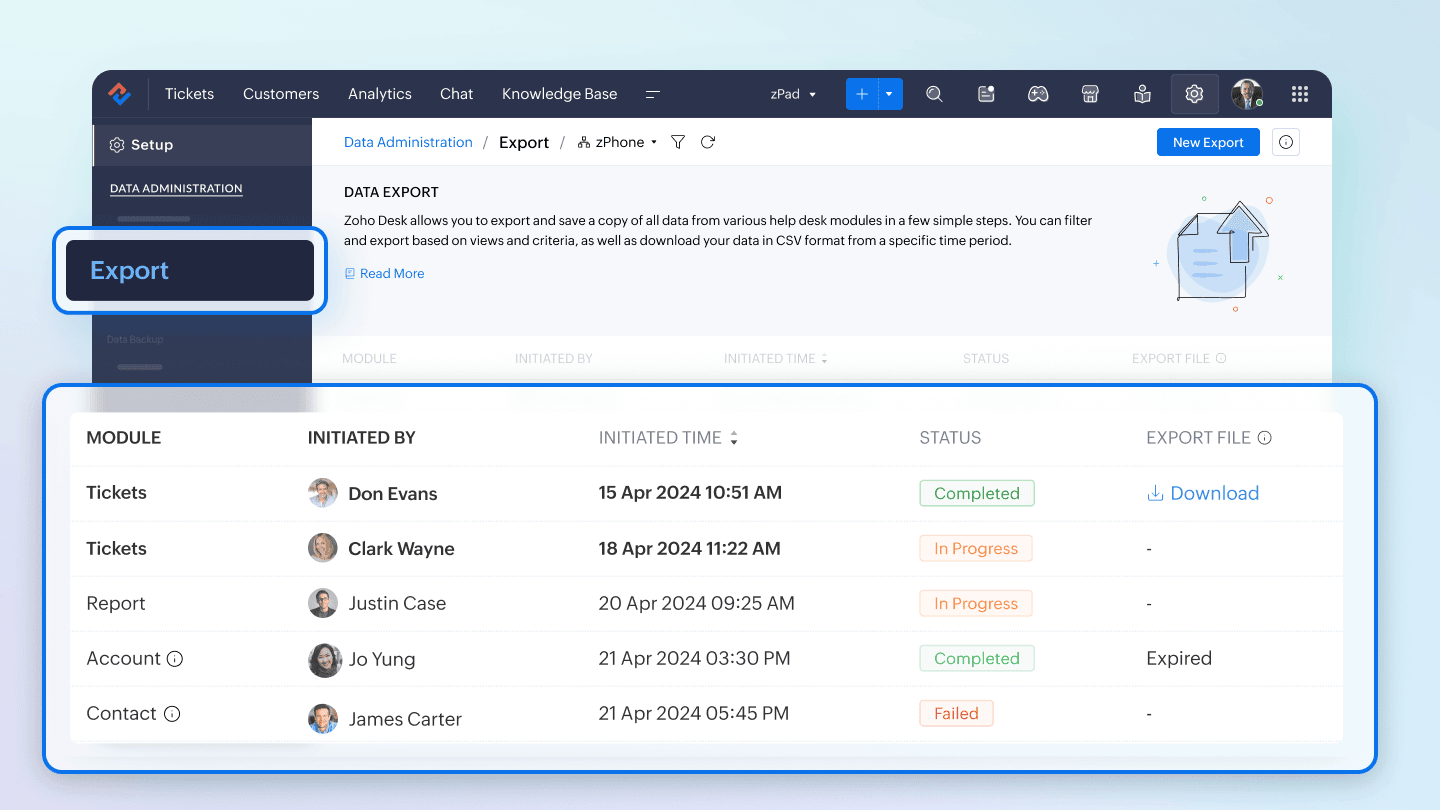Click the New Export button
1440x810 pixels.
pos(1207,143)
